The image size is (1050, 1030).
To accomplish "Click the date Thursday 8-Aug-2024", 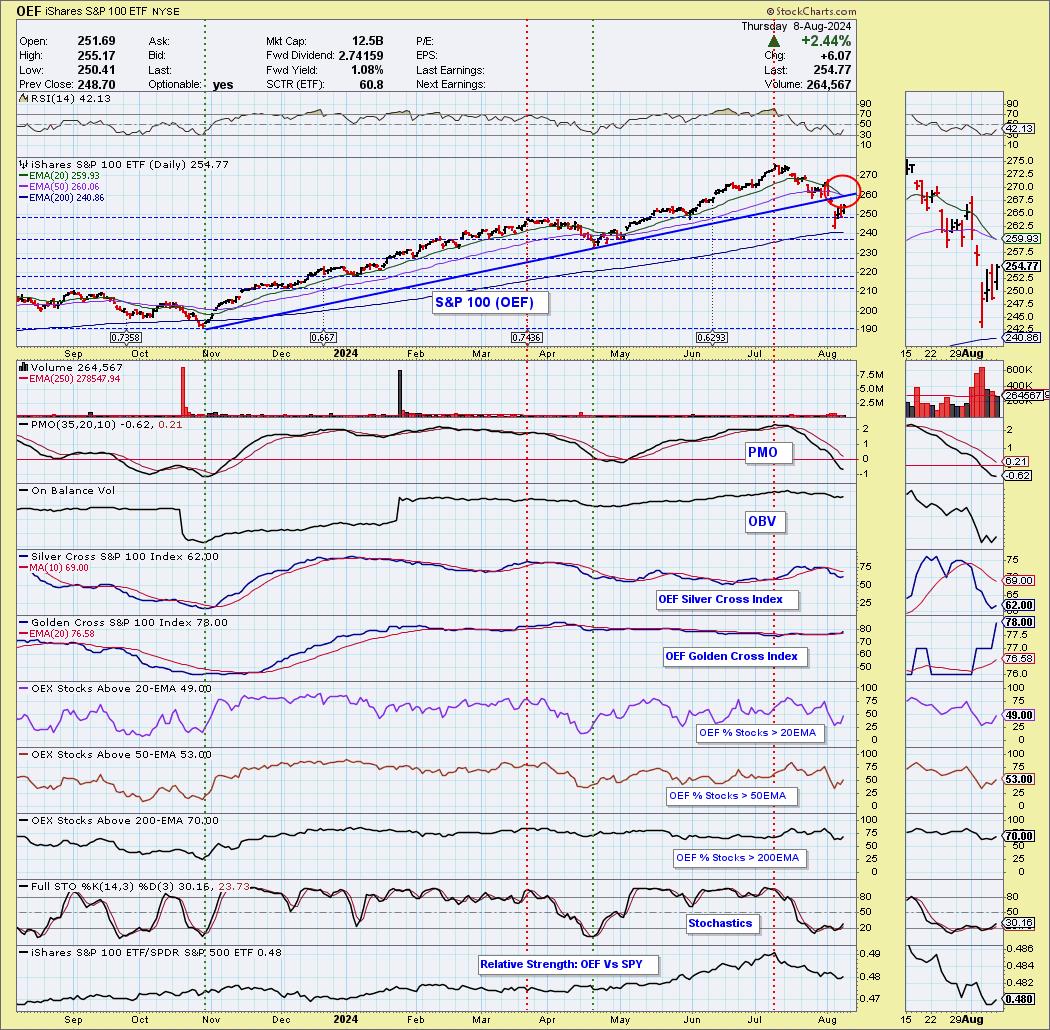I will click(x=796, y=26).
